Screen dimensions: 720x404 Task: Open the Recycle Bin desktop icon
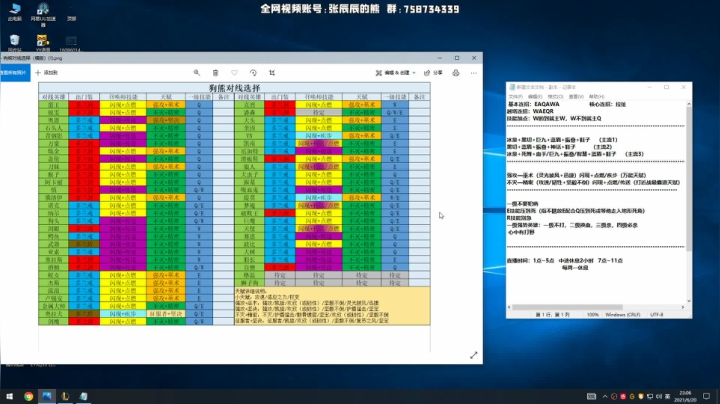pyautogui.click(x=15, y=43)
